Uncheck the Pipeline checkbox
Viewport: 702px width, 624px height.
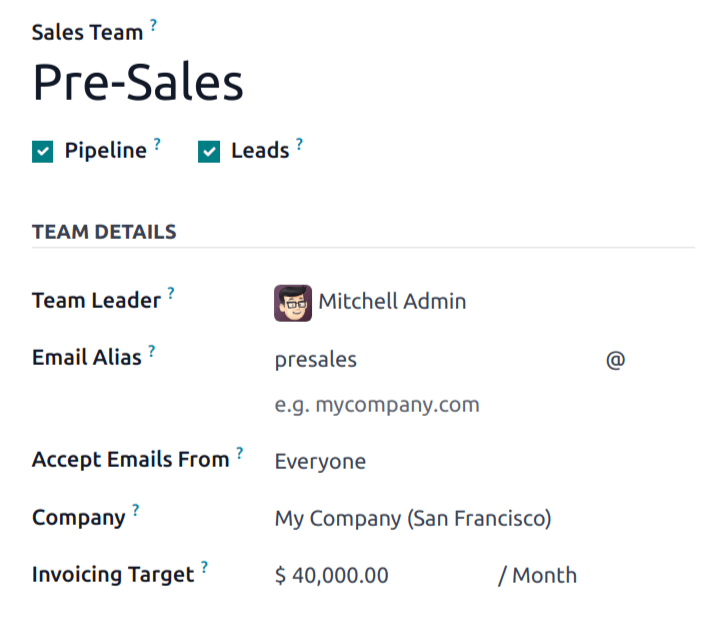click(43, 152)
